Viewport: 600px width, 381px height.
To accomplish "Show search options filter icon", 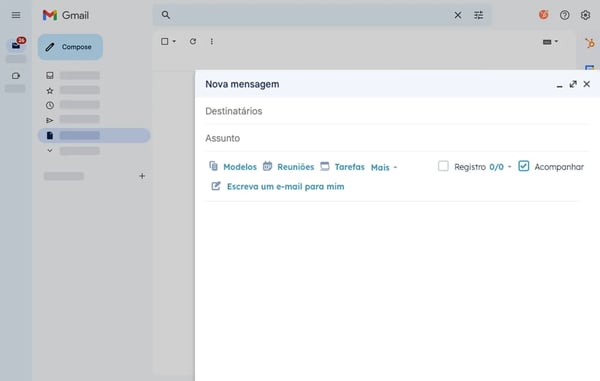I will coord(479,15).
